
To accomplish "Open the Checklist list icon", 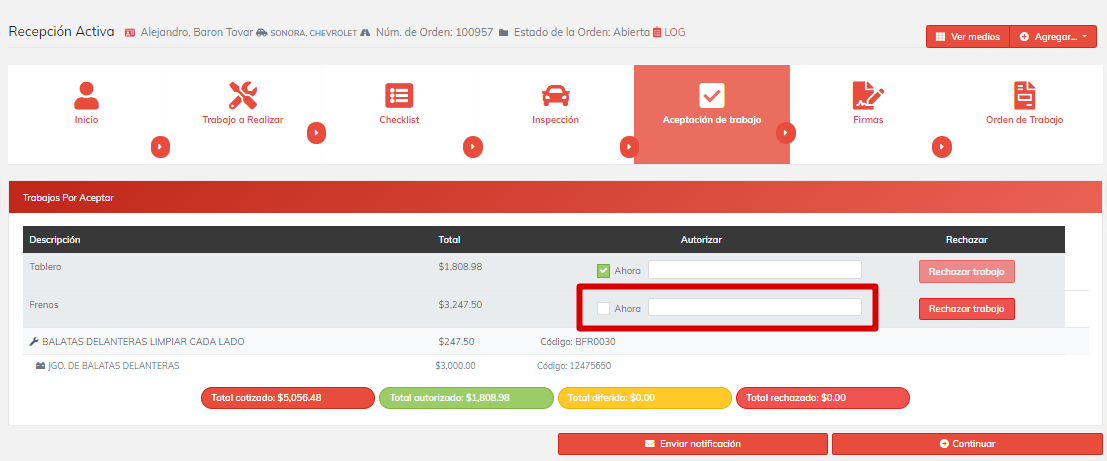I will pyautogui.click(x=399, y=95).
